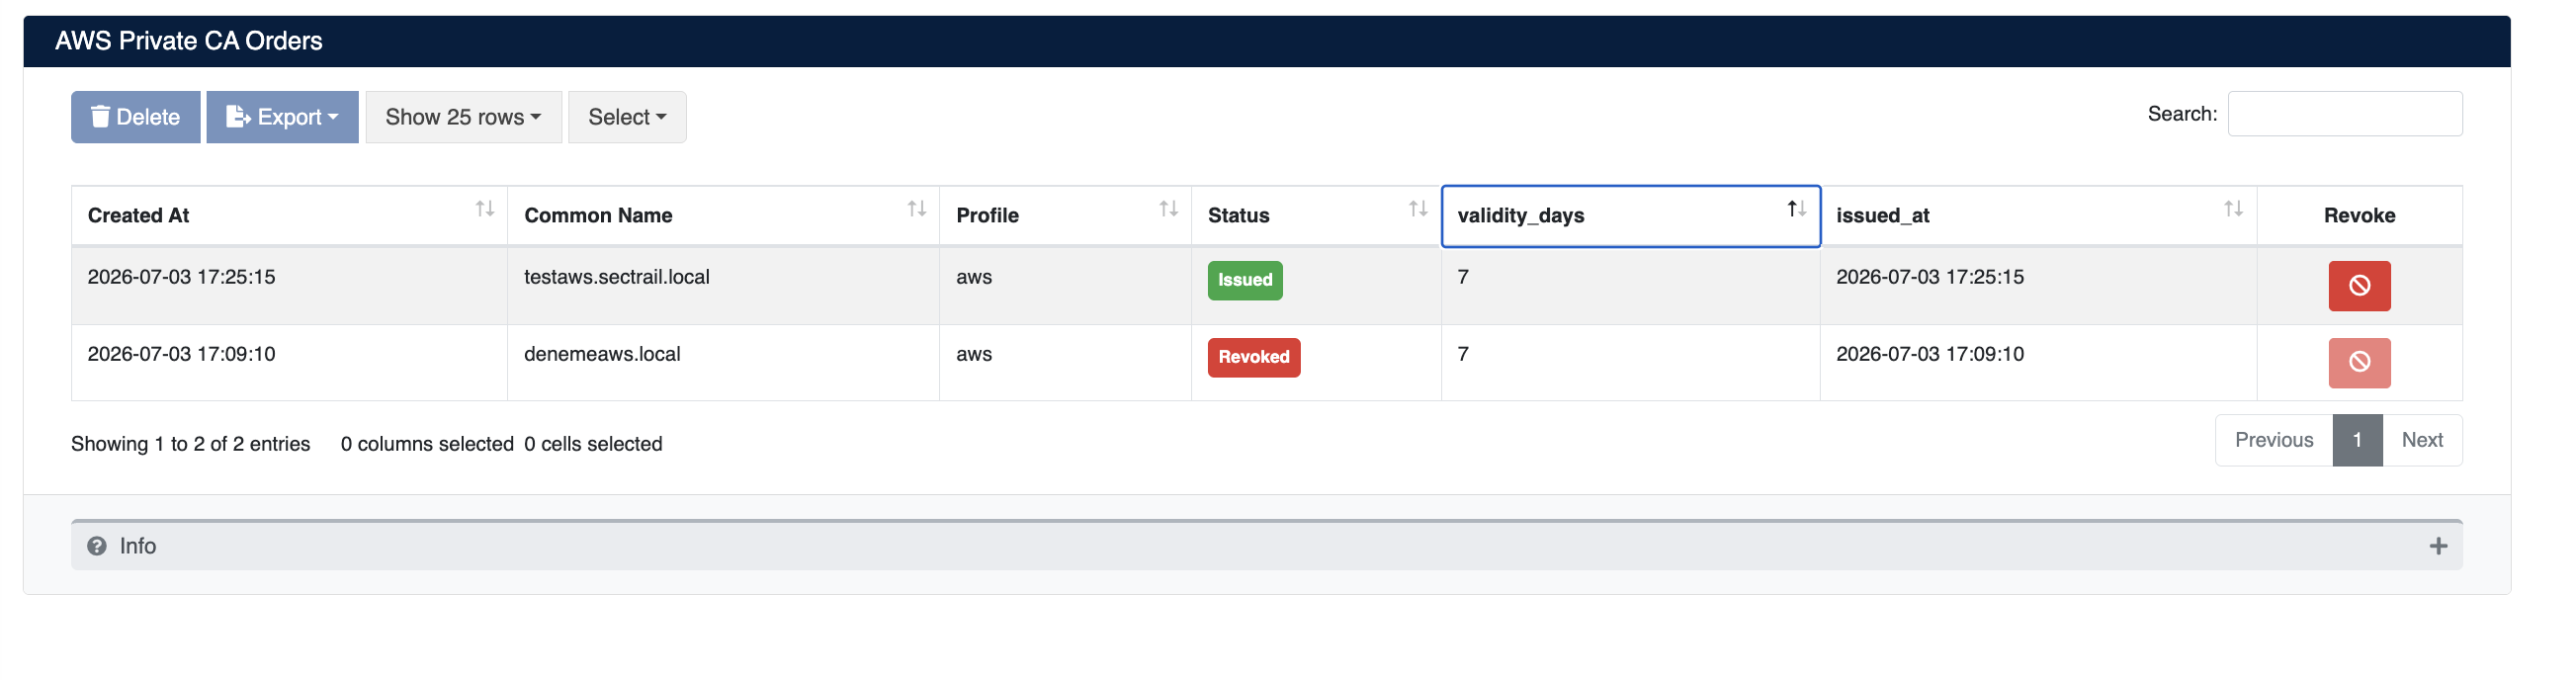This screenshot has height=680, width=2576.
Task: Sort by Common Name column
Action: [723, 215]
